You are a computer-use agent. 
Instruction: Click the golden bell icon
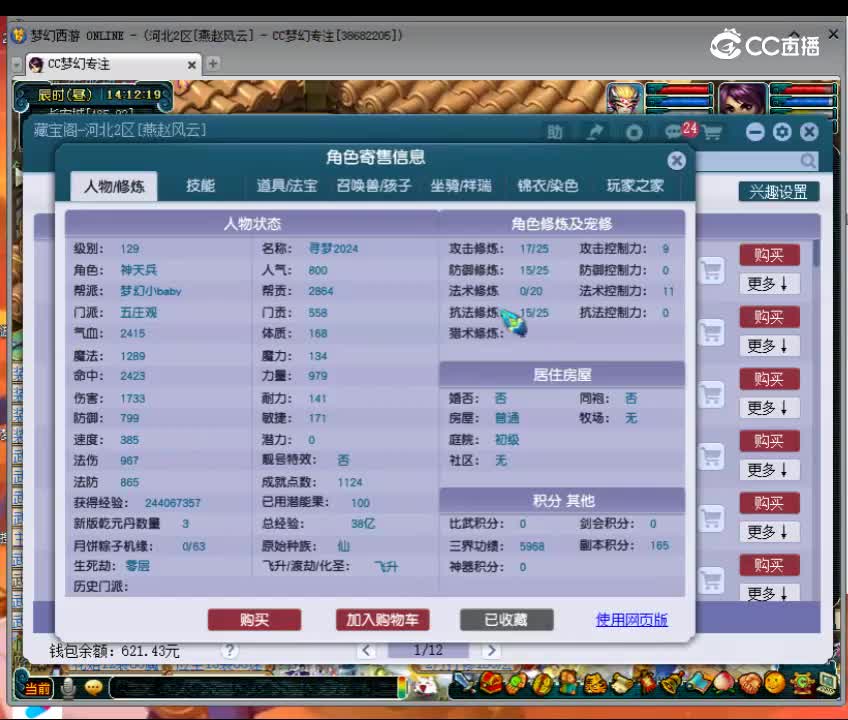671,683
